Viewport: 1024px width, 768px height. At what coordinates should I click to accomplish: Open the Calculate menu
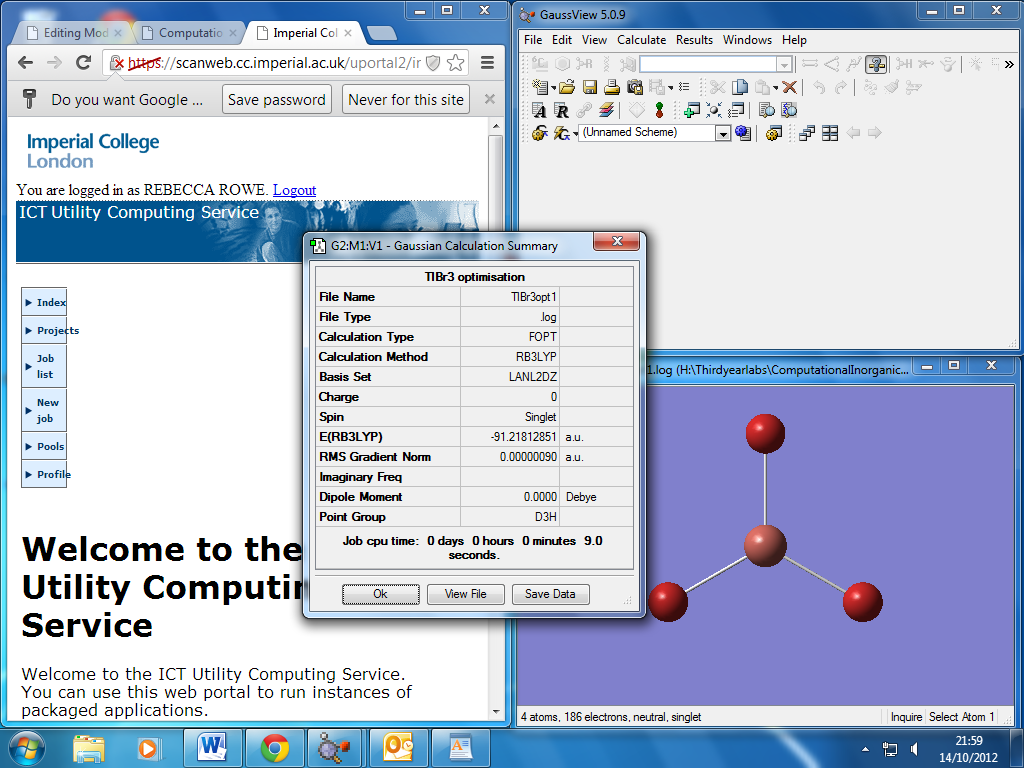coord(641,40)
